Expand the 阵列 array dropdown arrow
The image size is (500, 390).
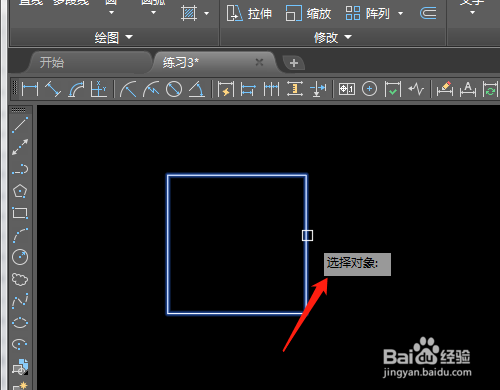[400, 14]
